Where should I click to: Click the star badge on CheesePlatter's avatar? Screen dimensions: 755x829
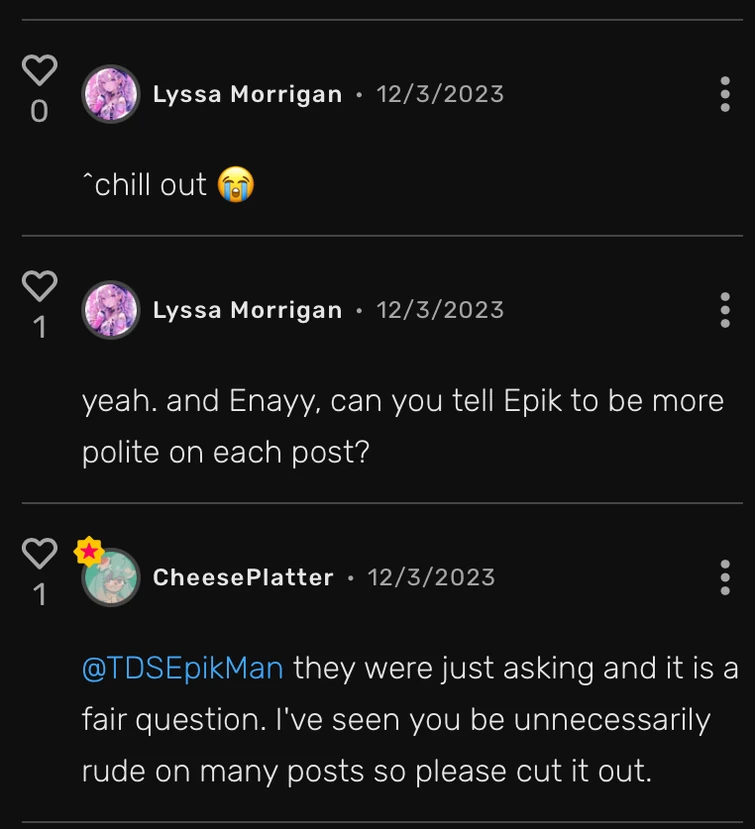89,551
